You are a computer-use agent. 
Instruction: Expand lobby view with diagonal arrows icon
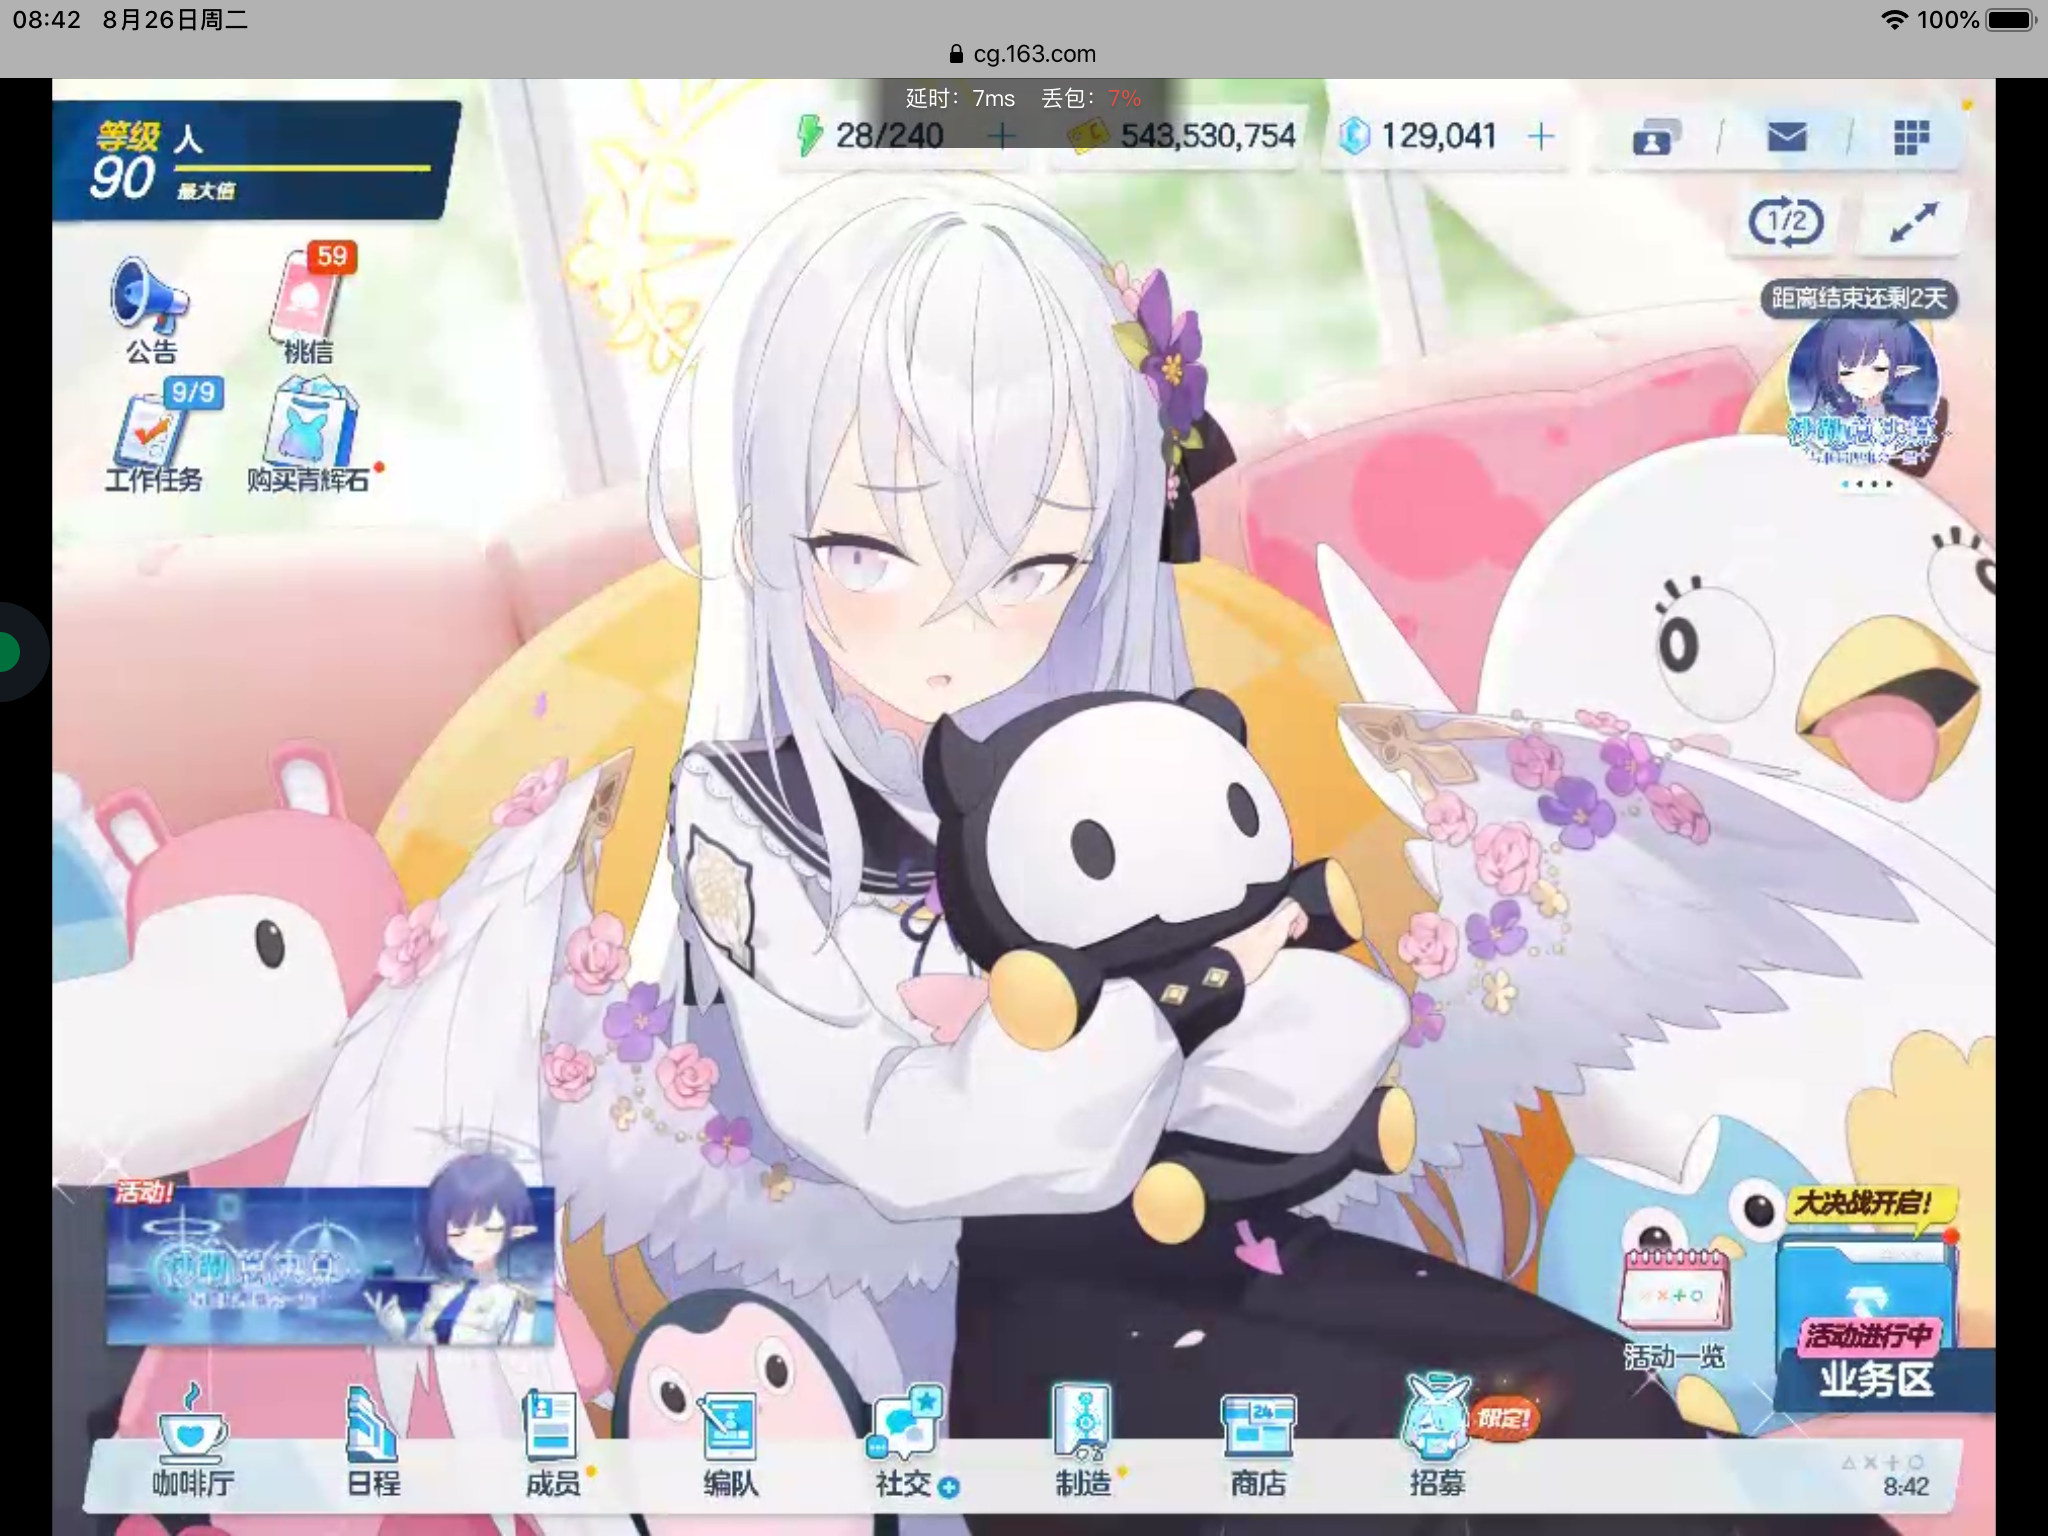(x=1913, y=222)
